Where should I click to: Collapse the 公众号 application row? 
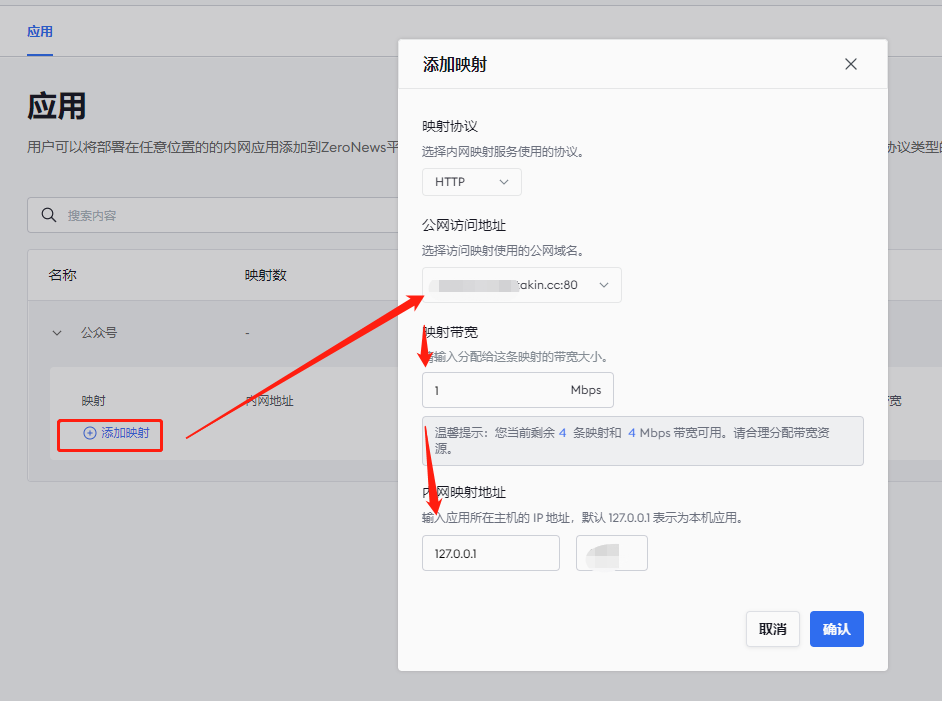(57, 333)
